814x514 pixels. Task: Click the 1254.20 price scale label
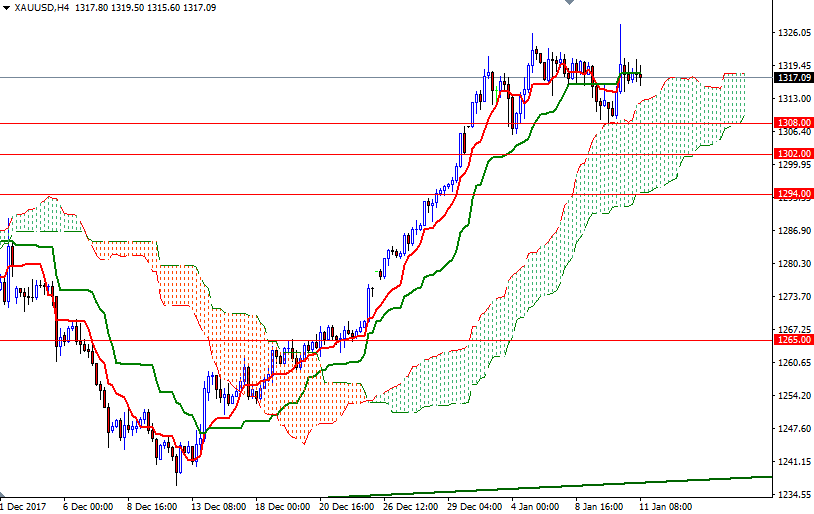792,396
